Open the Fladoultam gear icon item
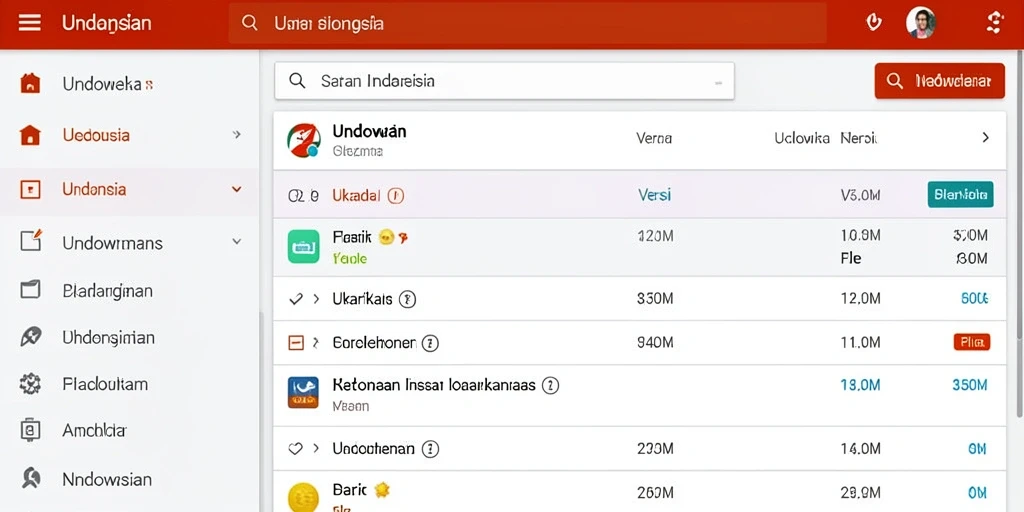1024x512 pixels. tap(30, 384)
